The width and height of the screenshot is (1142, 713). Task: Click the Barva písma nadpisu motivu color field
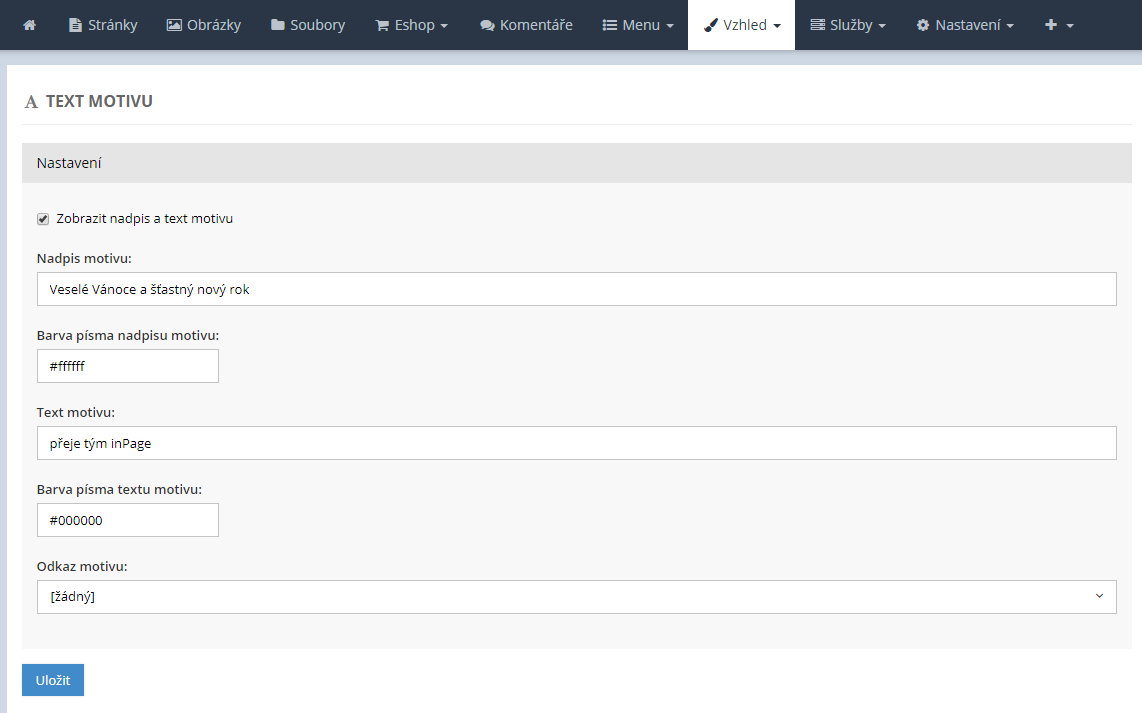click(128, 366)
